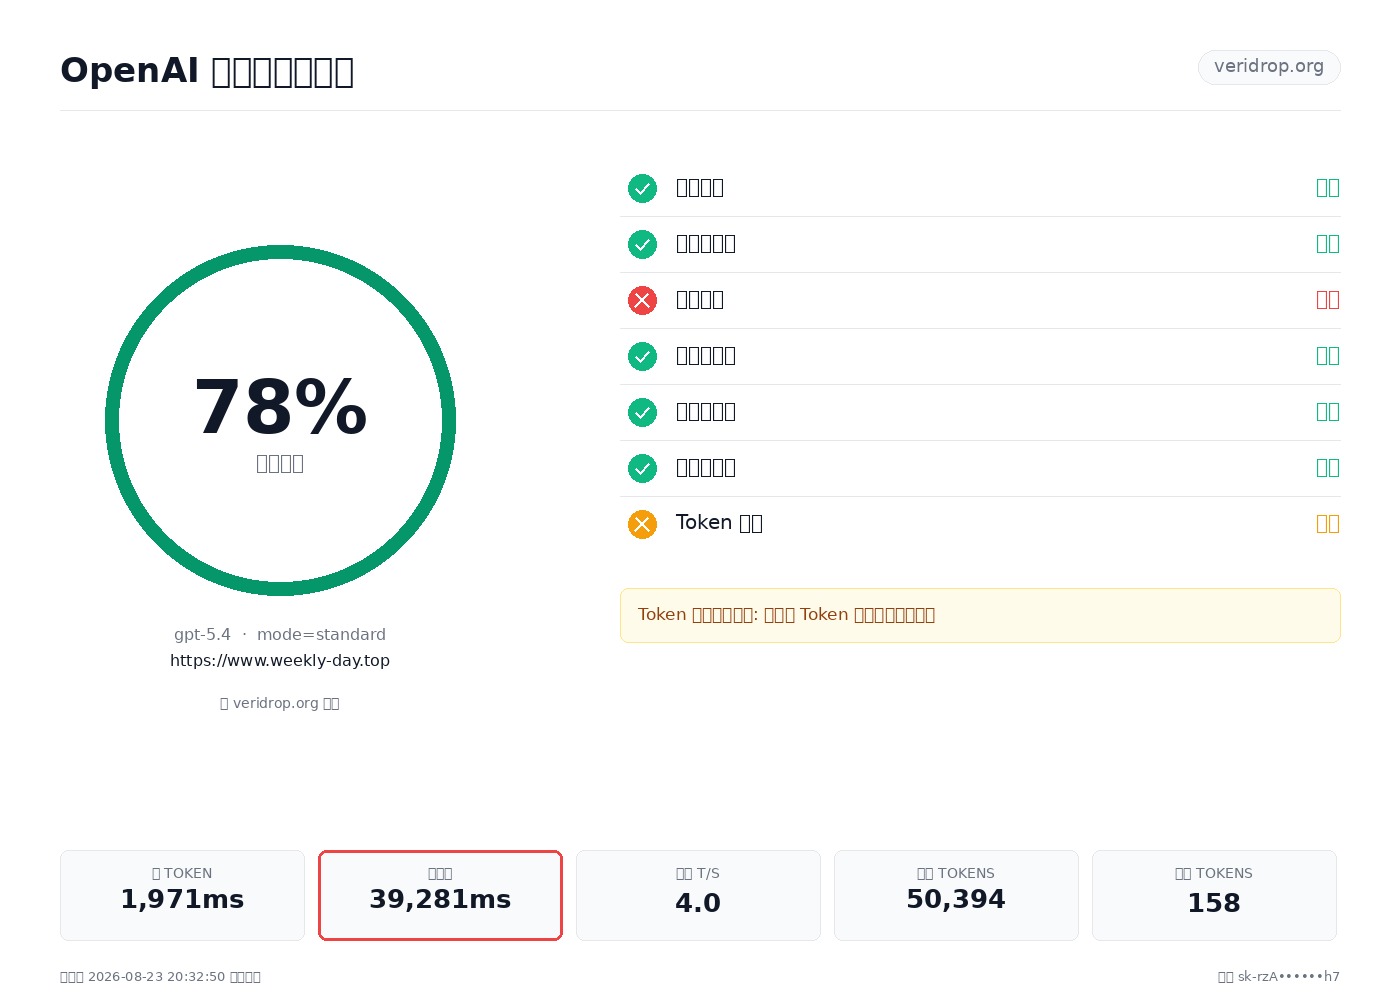Click the orange X icon beside Token row

click(x=642, y=524)
